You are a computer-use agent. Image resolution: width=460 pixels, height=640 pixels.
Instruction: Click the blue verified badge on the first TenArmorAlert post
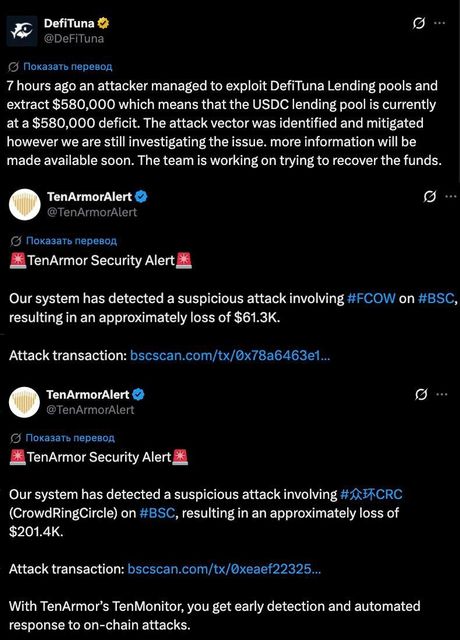click(x=141, y=197)
